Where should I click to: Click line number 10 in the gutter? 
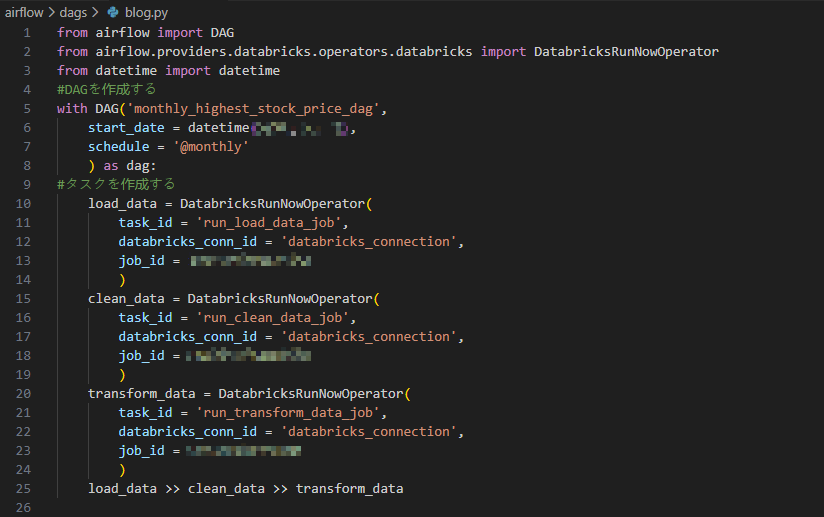(23, 203)
